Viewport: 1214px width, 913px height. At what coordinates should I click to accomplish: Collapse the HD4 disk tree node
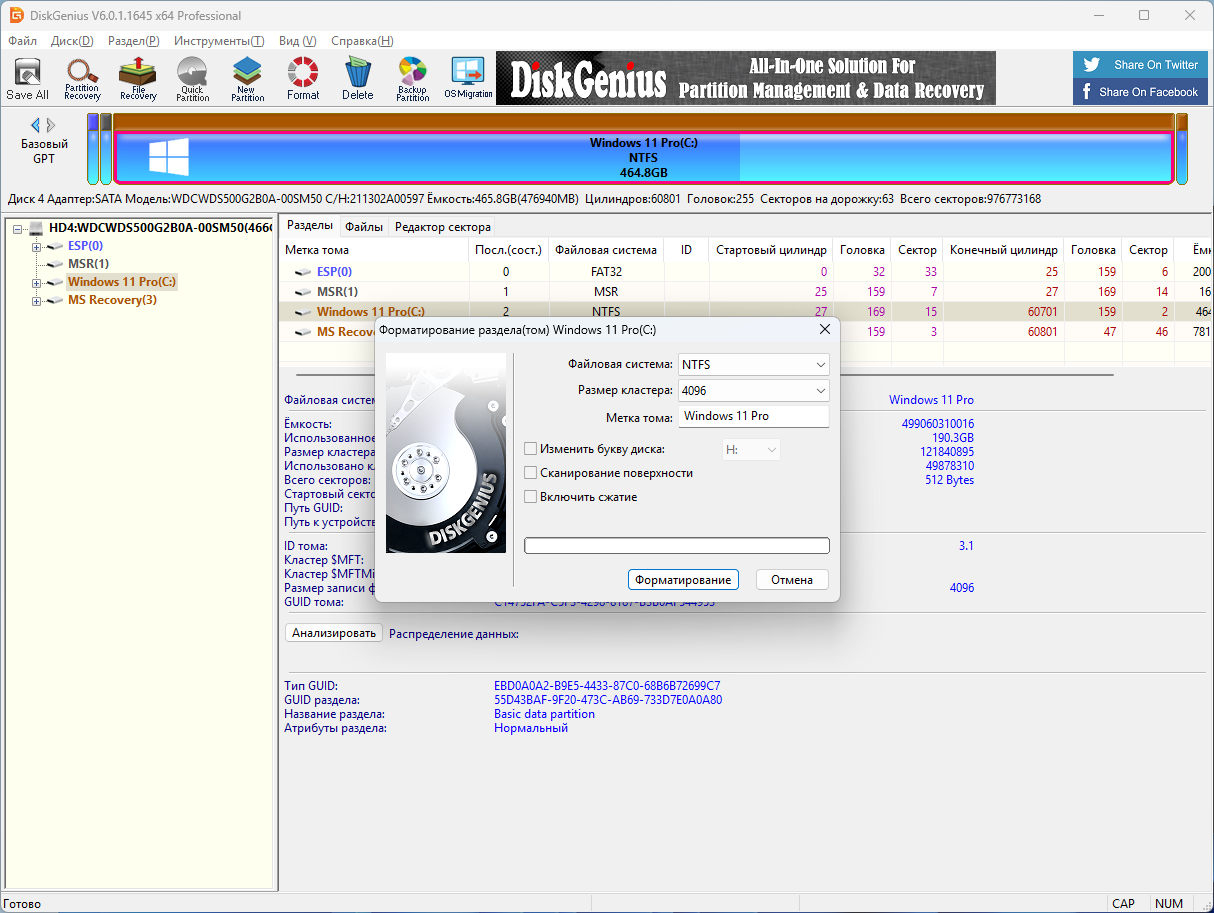pyautogui.click(x=18, y=229)
